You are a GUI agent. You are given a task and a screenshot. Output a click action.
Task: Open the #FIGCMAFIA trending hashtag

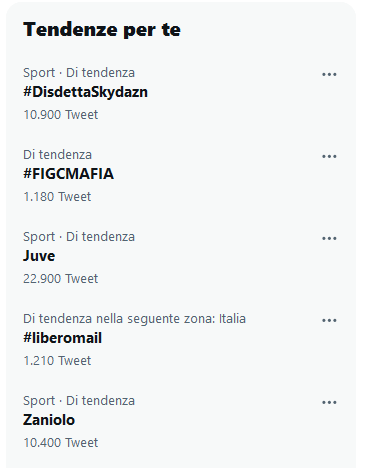tap(68, 174)
